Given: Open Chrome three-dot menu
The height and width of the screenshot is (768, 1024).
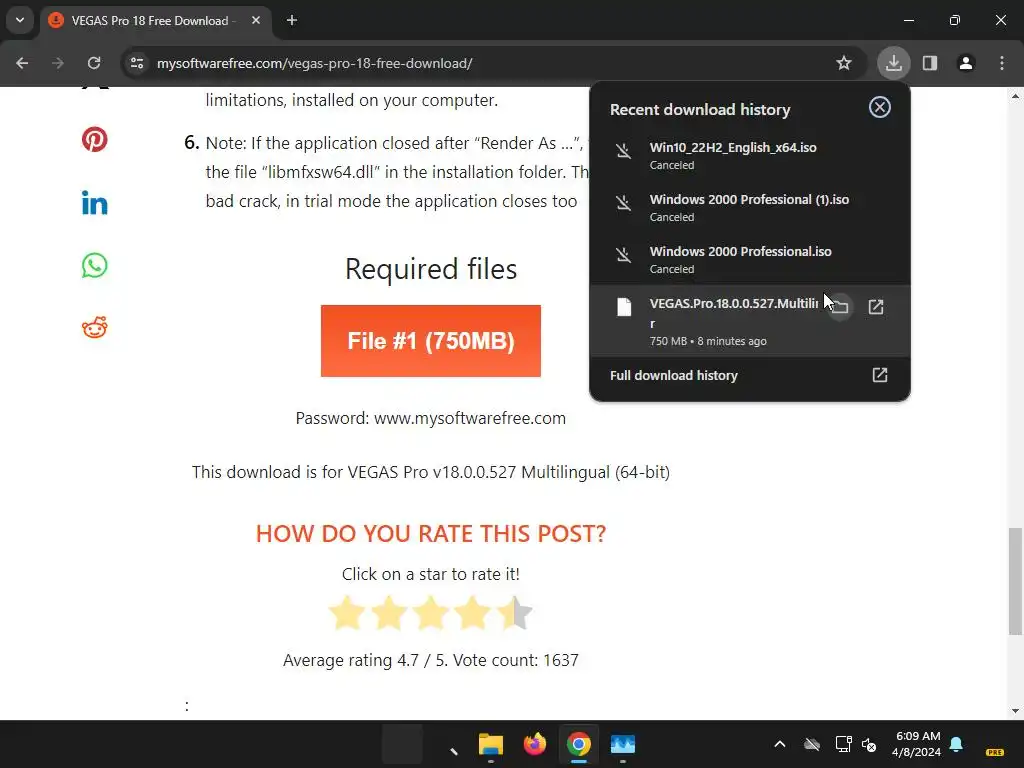Looking at the screenshot, I should [1002, 63].
